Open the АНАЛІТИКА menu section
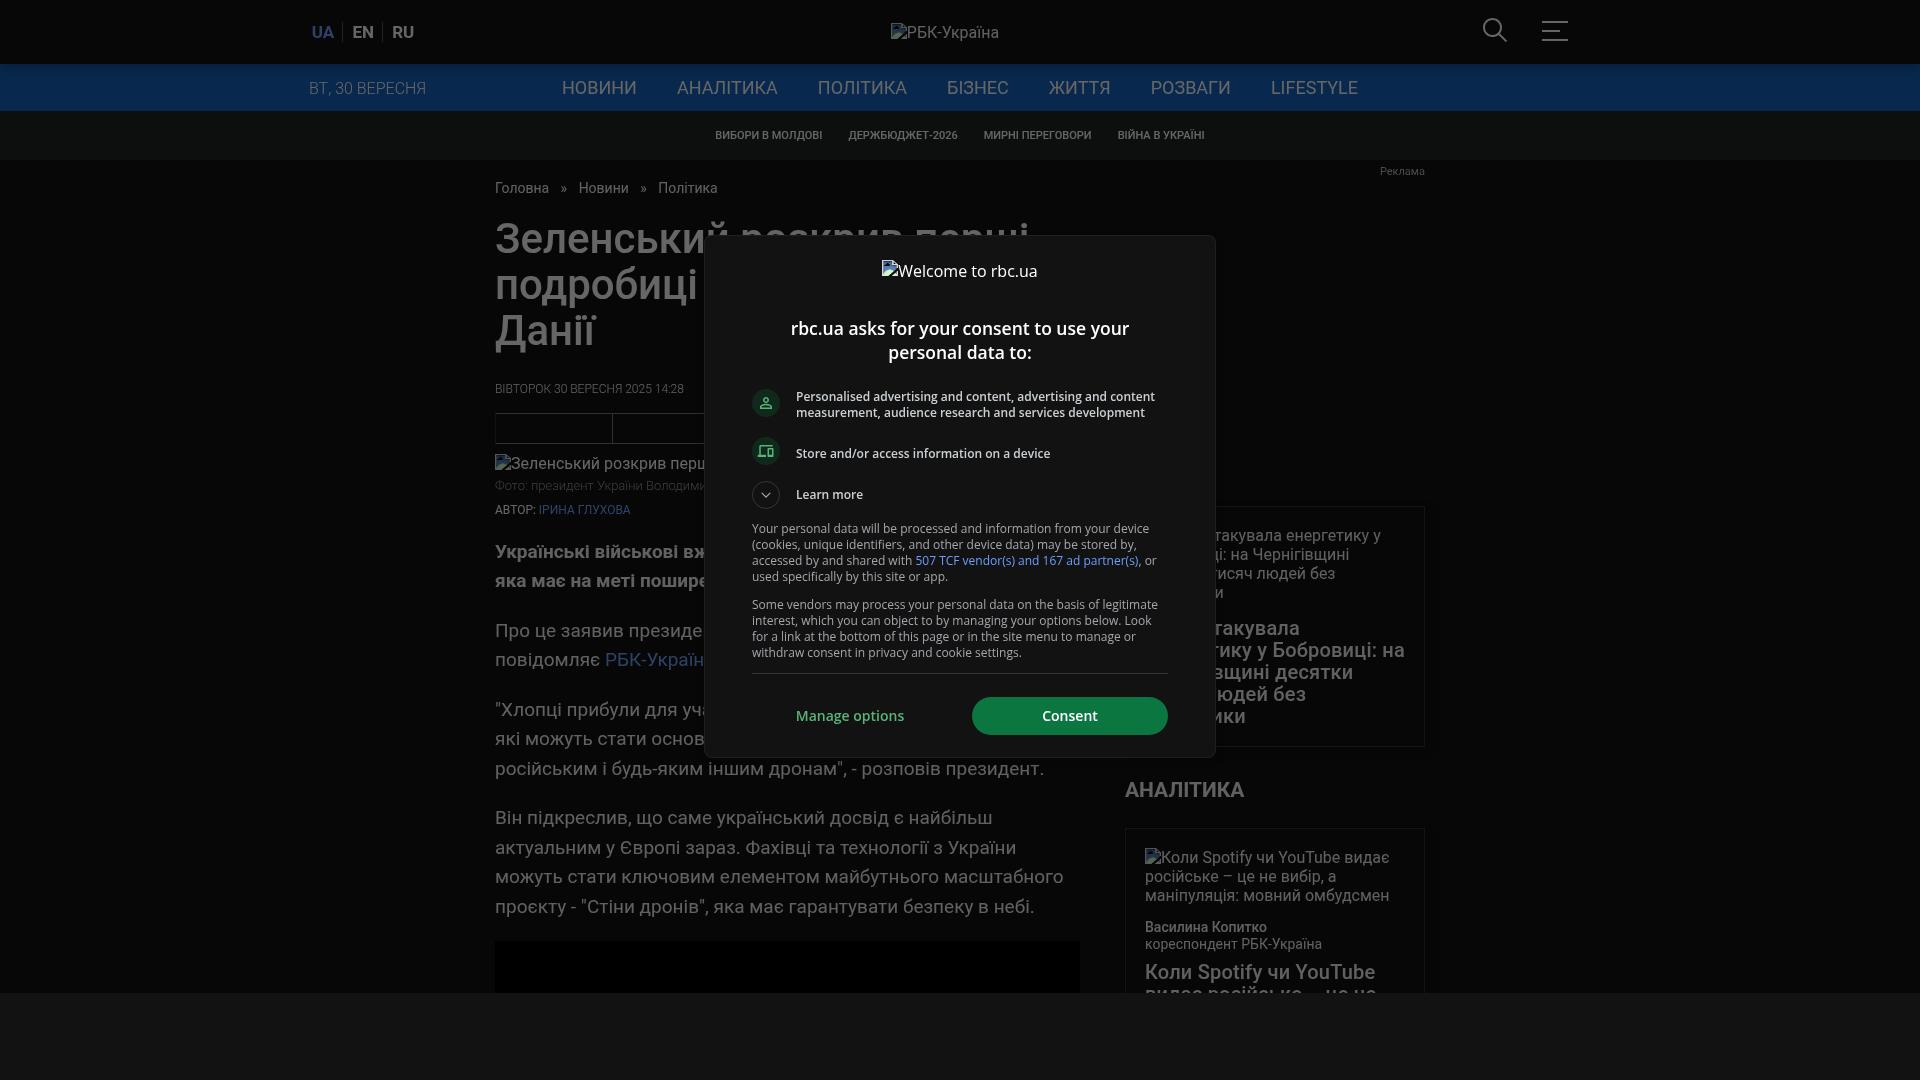This screenshot has height=1080, width=1920. [726, 88]
